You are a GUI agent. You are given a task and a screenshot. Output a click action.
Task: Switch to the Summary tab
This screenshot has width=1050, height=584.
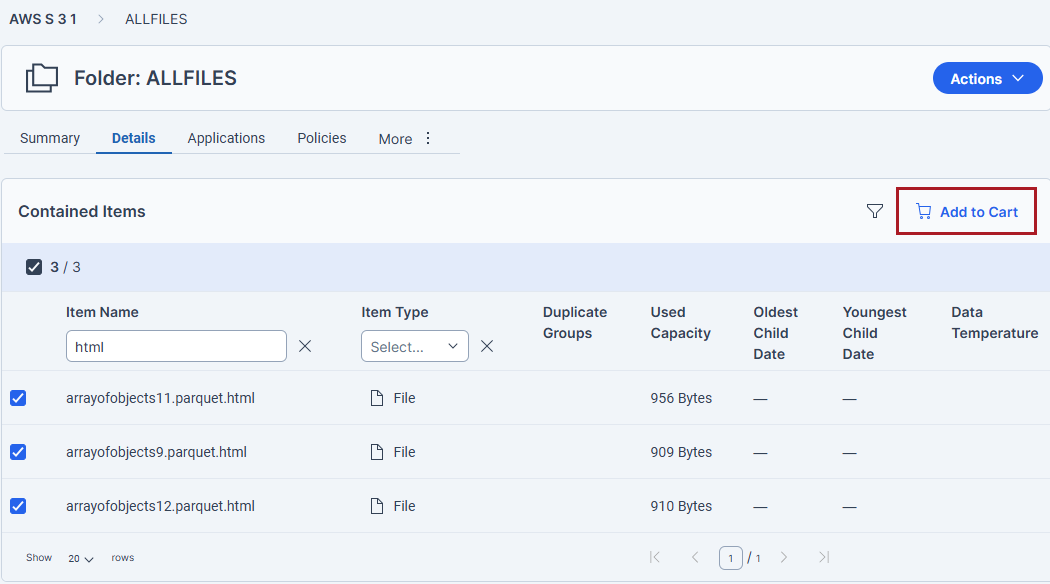(50, 138)
